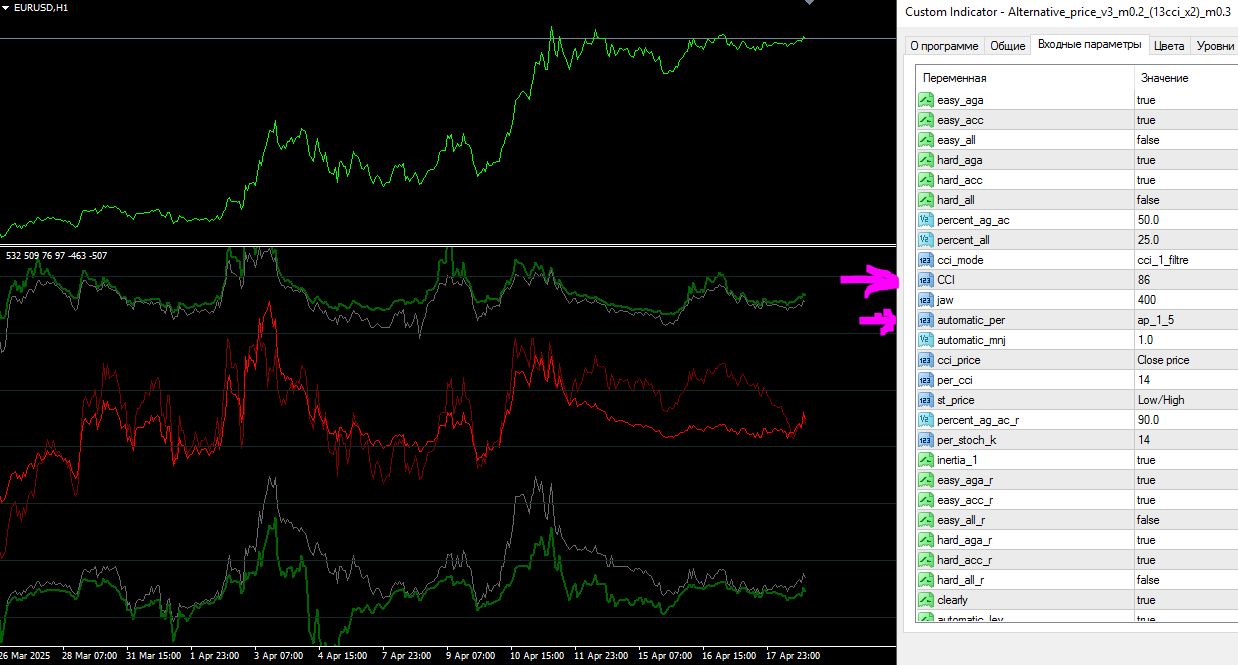Click the st_price row icon
Image resolution: width=1238 pixels, height=665 pixels.
(x=926, y=400)
